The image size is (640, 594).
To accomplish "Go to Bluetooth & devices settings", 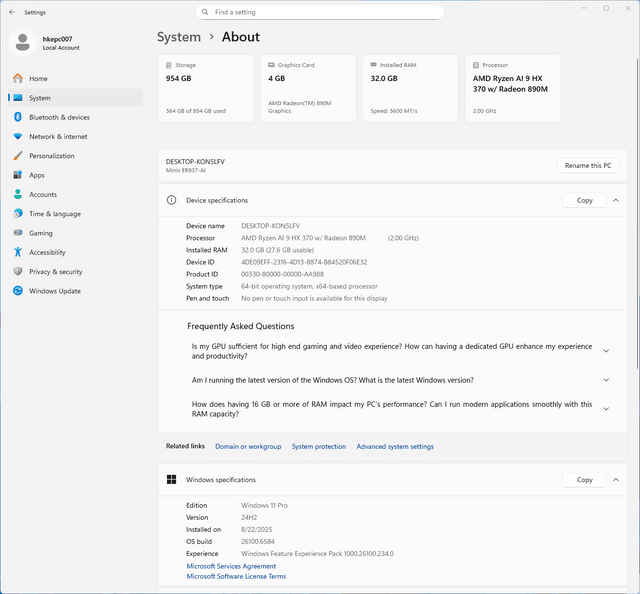I will 76,117.
